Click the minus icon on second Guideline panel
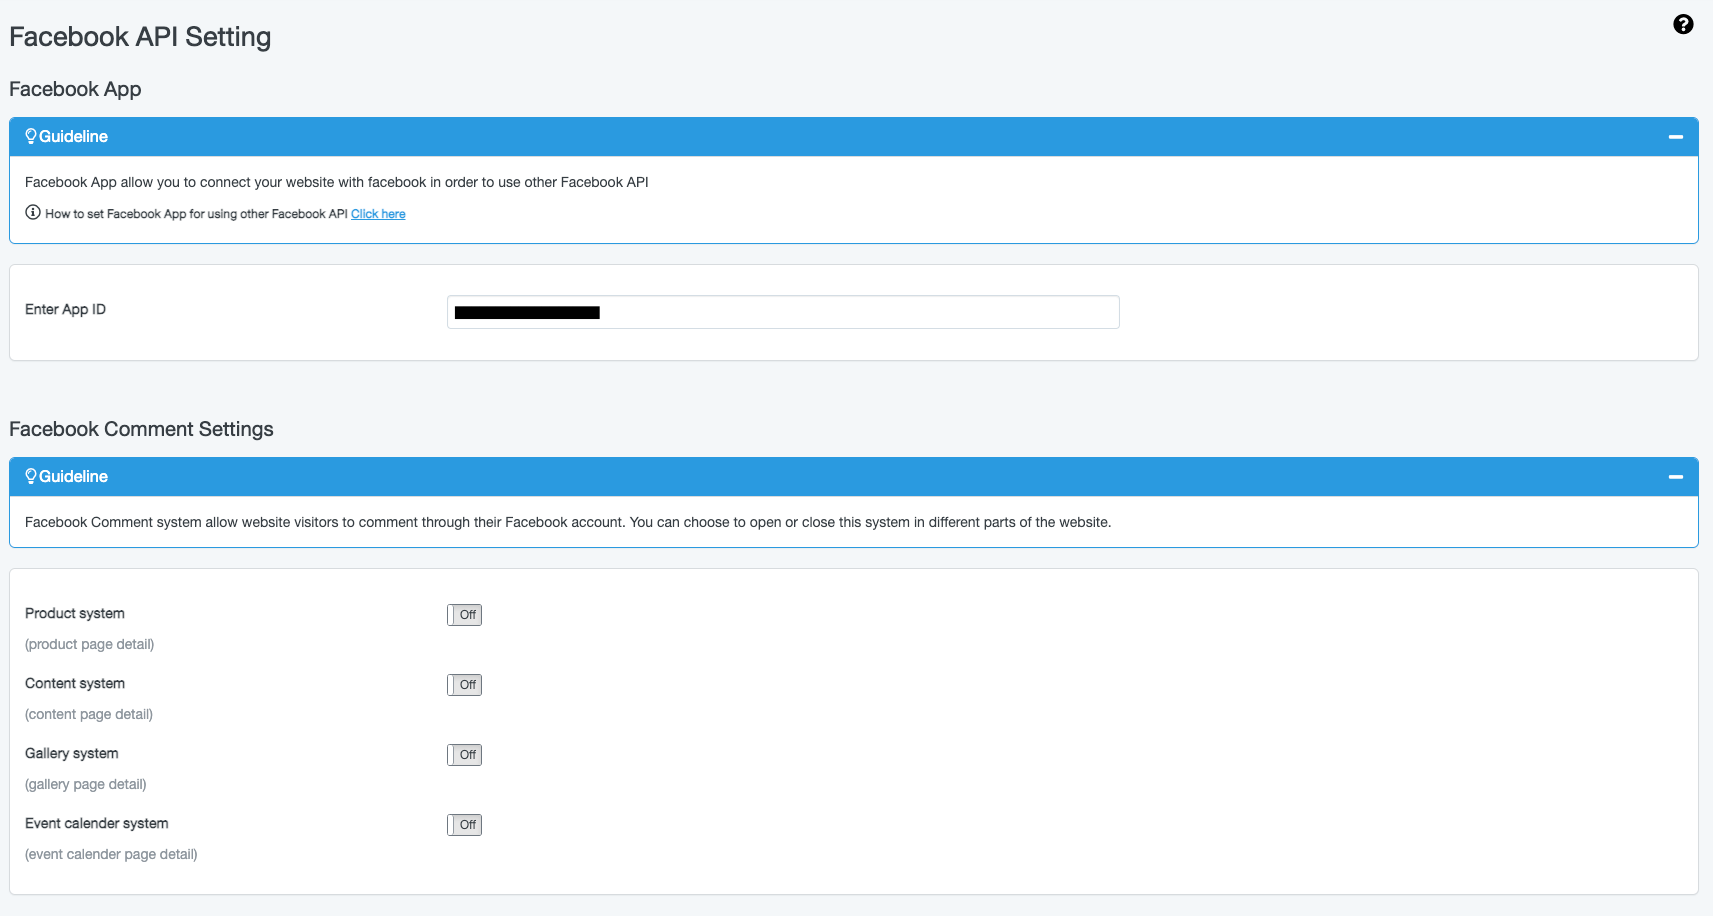1713x916 pixels. point(1675,477)
